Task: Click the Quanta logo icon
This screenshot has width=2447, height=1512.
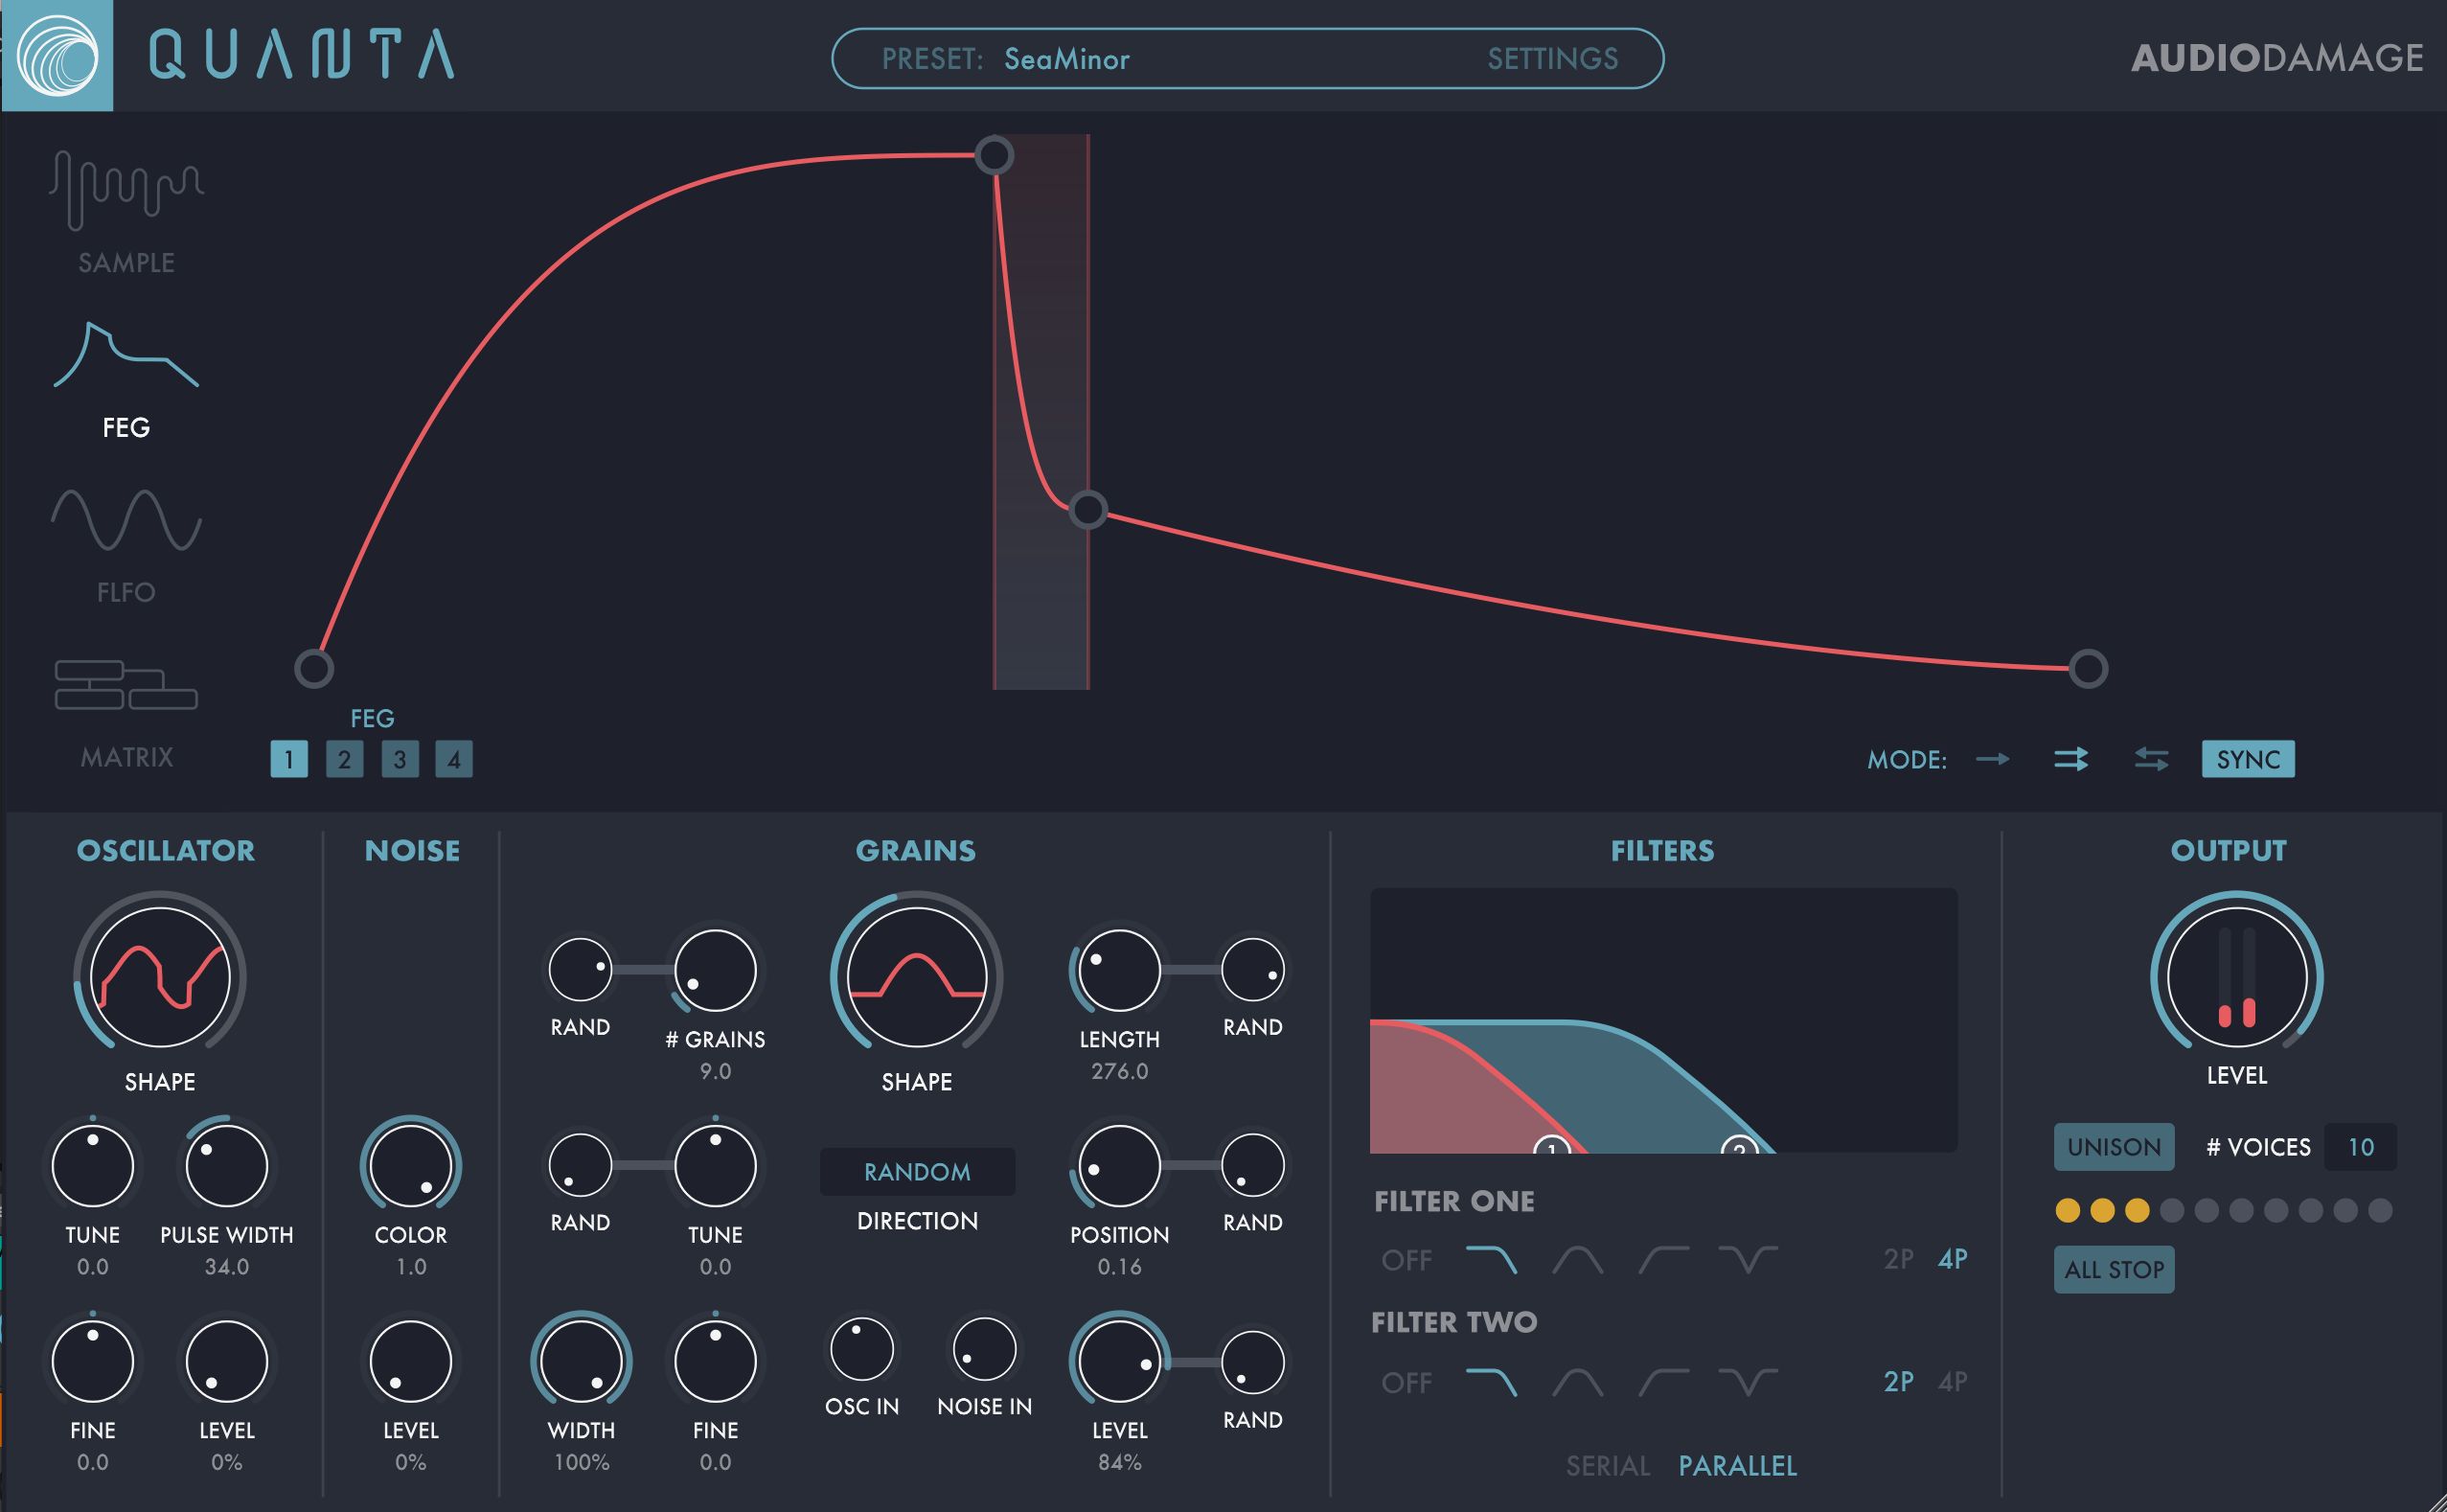Action: click(x=57, y=55)
